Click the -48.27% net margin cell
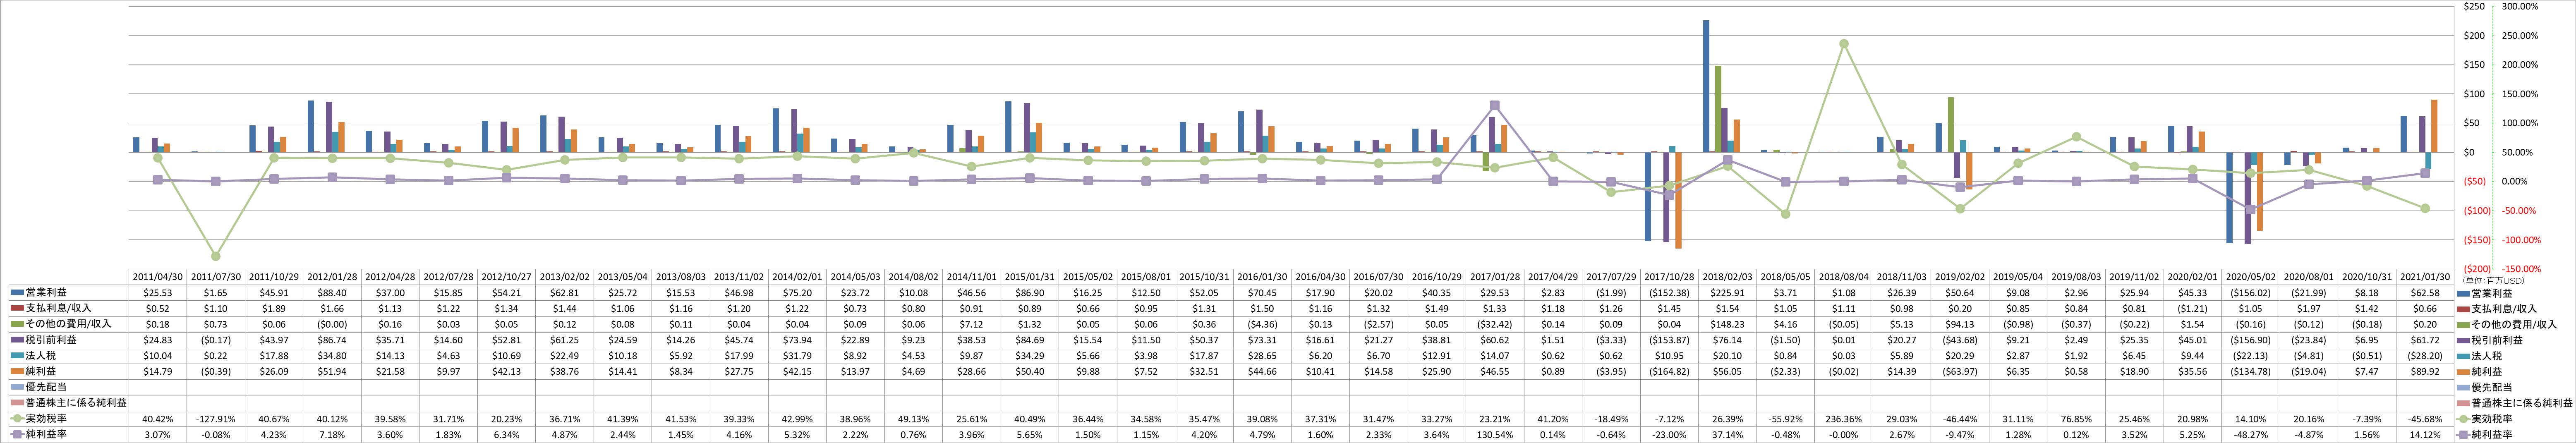This screenshot has height=443, width=2576. tap(2251, 435)
